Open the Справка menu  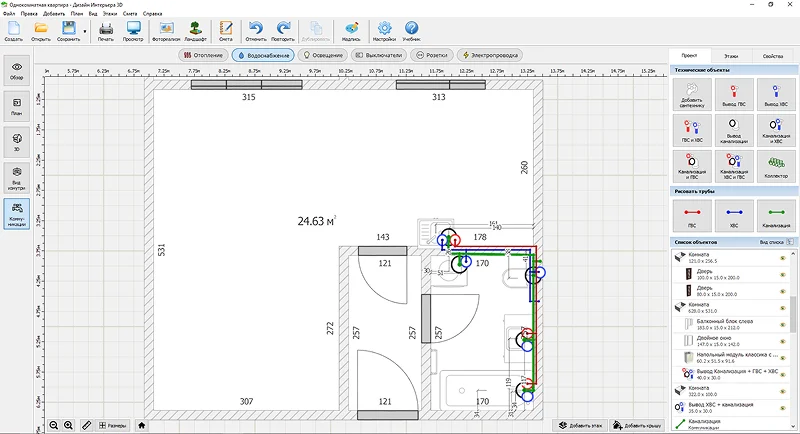153,14
